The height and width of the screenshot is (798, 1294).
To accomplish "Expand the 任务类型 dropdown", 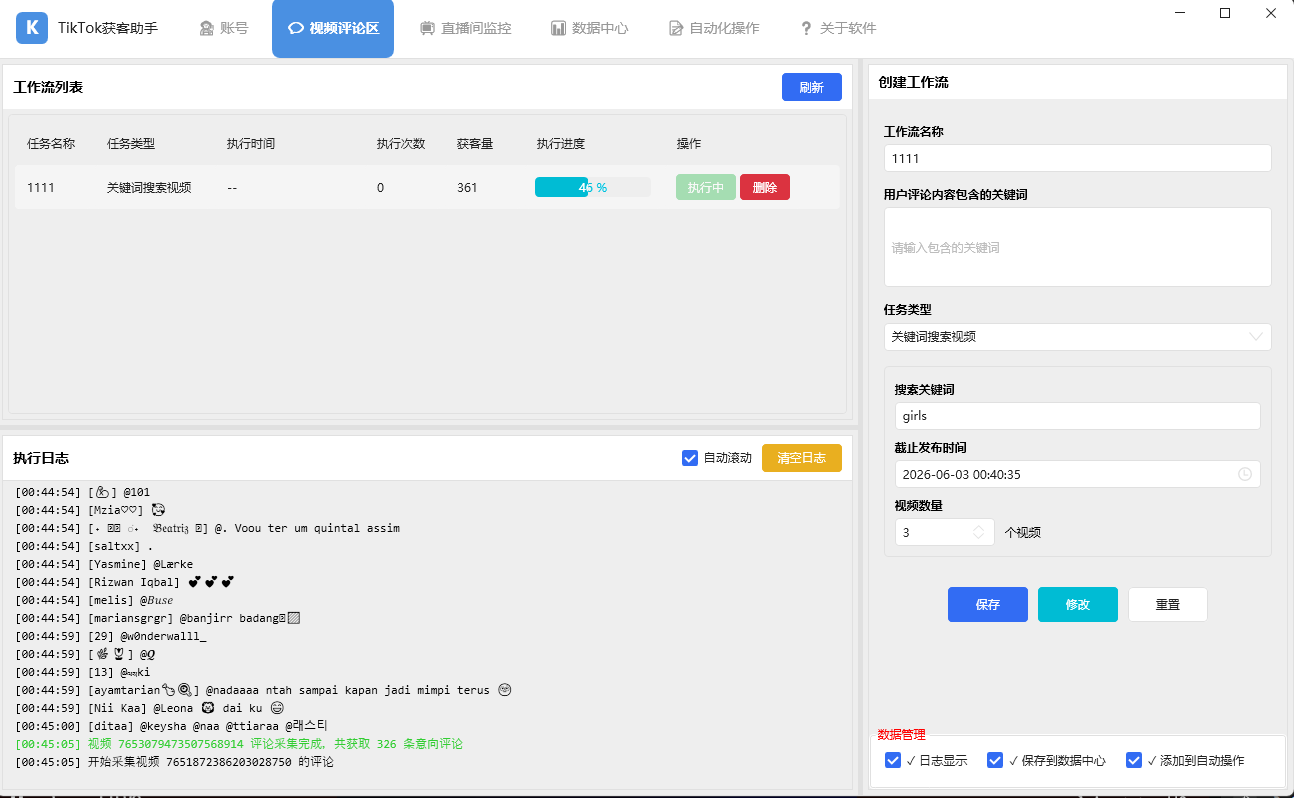I will click(x=1077, y=337).
